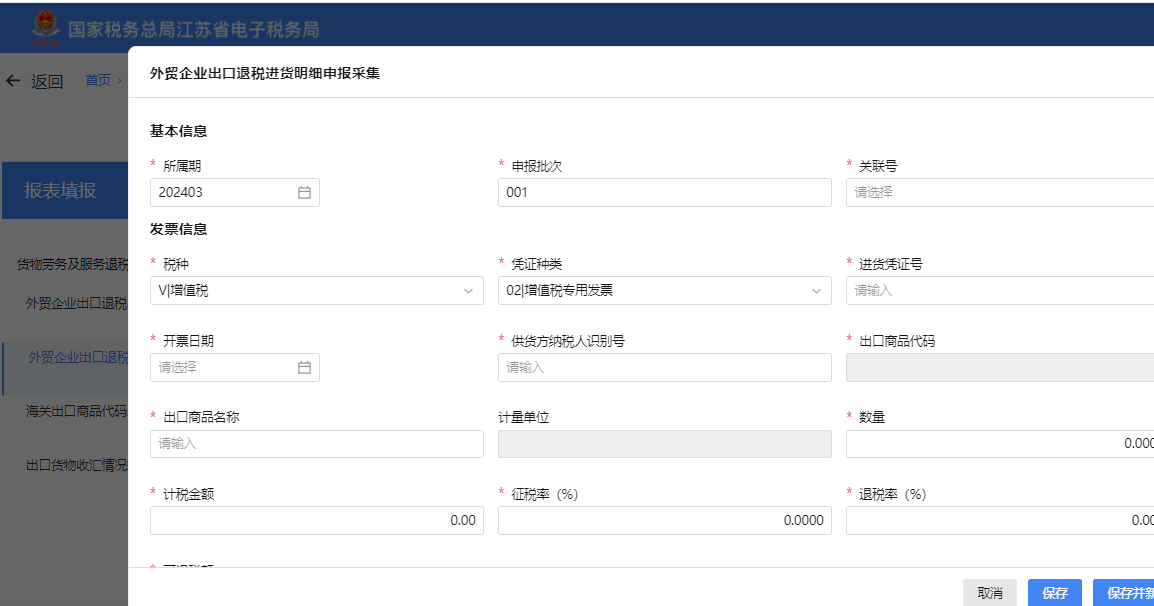This screenshot has height=606, width=1154.
Task: Focus the 申报批次 input field
Action: pyautogui.click(x=664, y=193)
